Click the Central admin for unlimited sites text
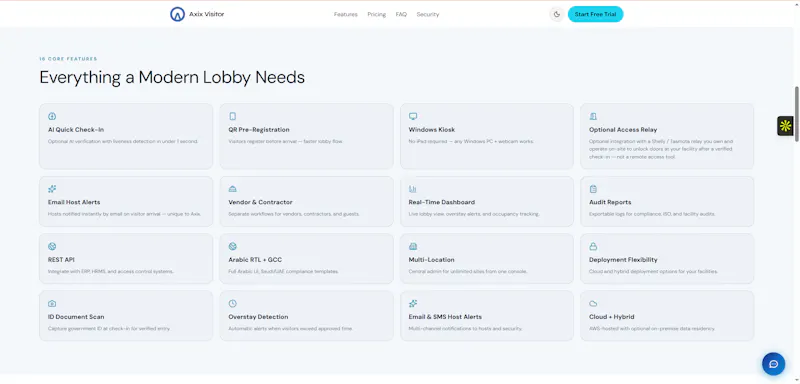 [x=468, y=272]
